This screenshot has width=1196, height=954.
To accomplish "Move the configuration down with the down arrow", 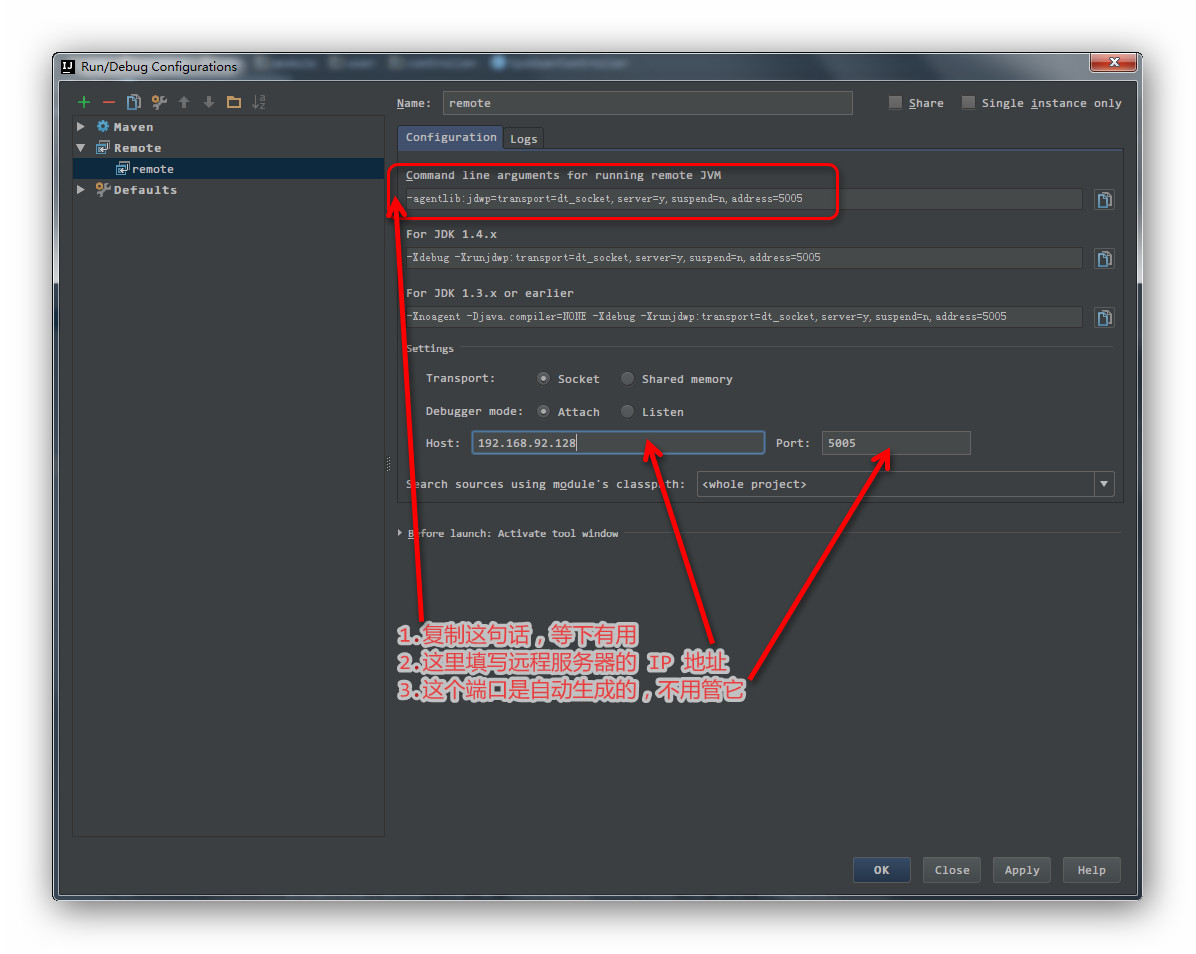I will click(209, 101).
